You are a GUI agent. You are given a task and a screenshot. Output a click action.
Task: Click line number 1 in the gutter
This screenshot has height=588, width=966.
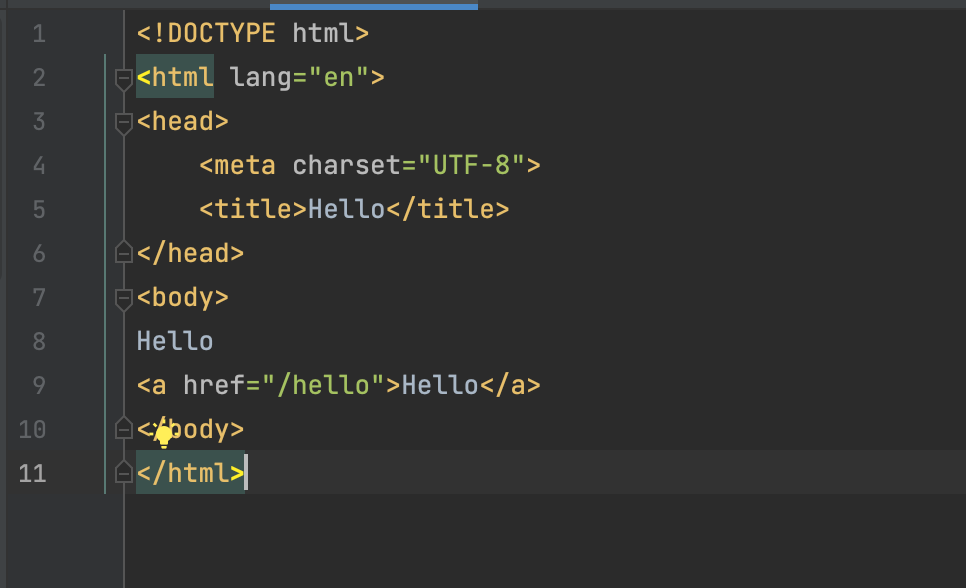coord(39,33)
